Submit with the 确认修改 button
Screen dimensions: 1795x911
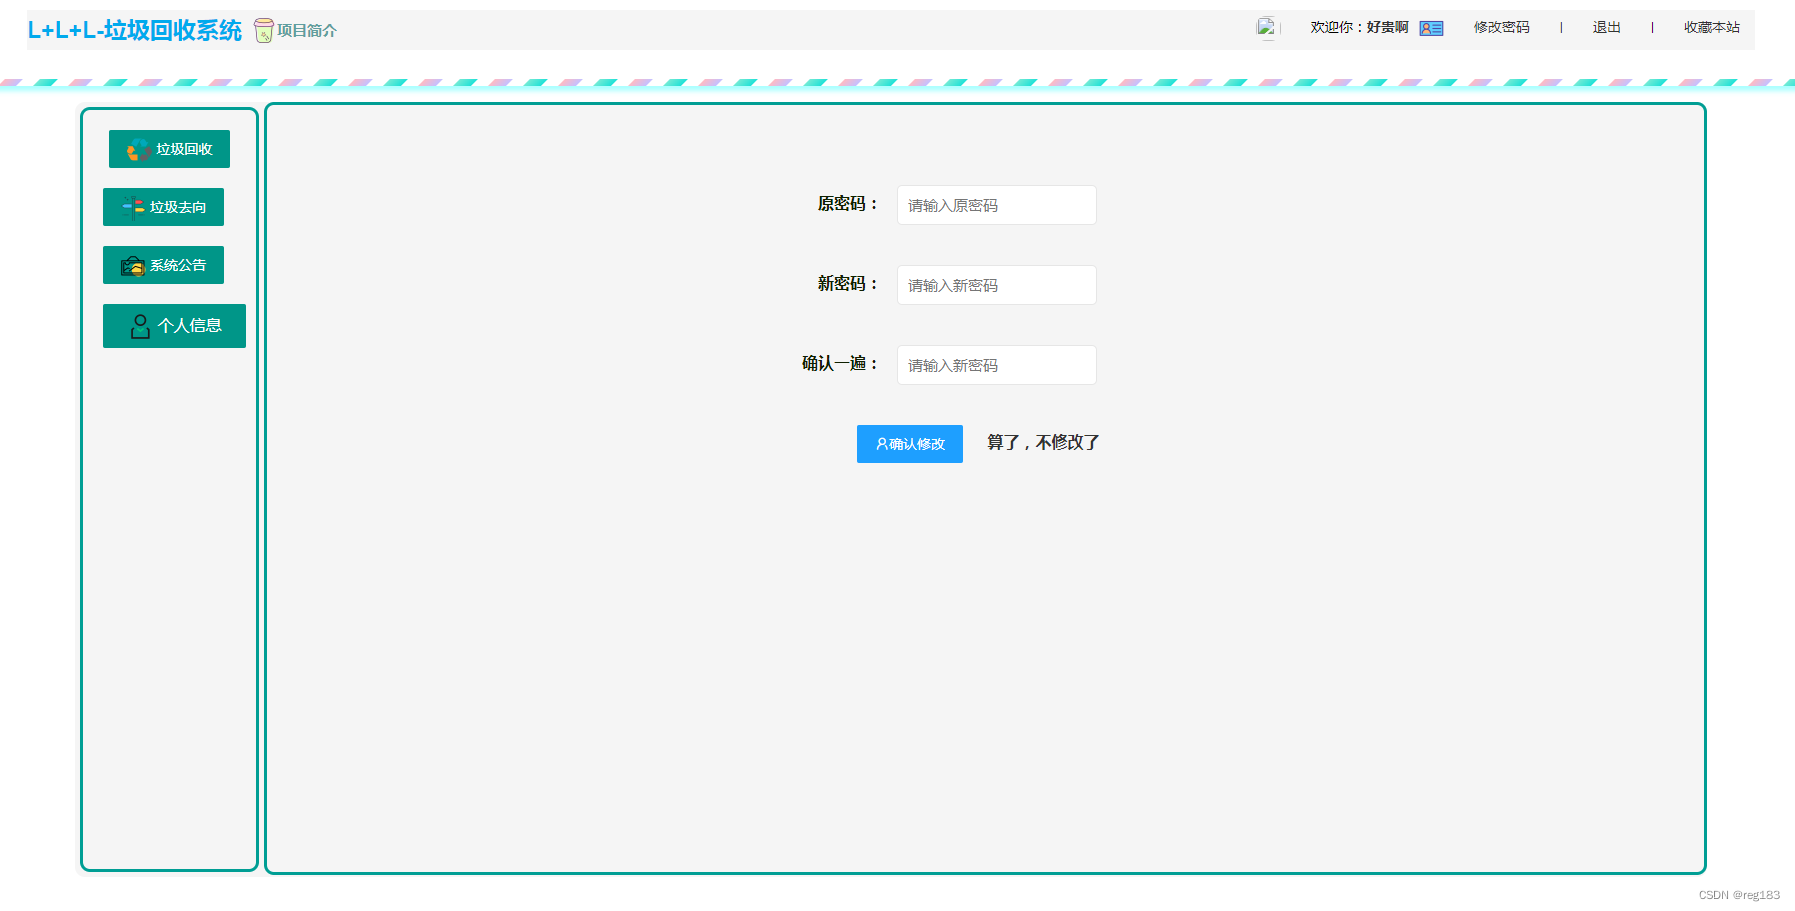[910, 444]
